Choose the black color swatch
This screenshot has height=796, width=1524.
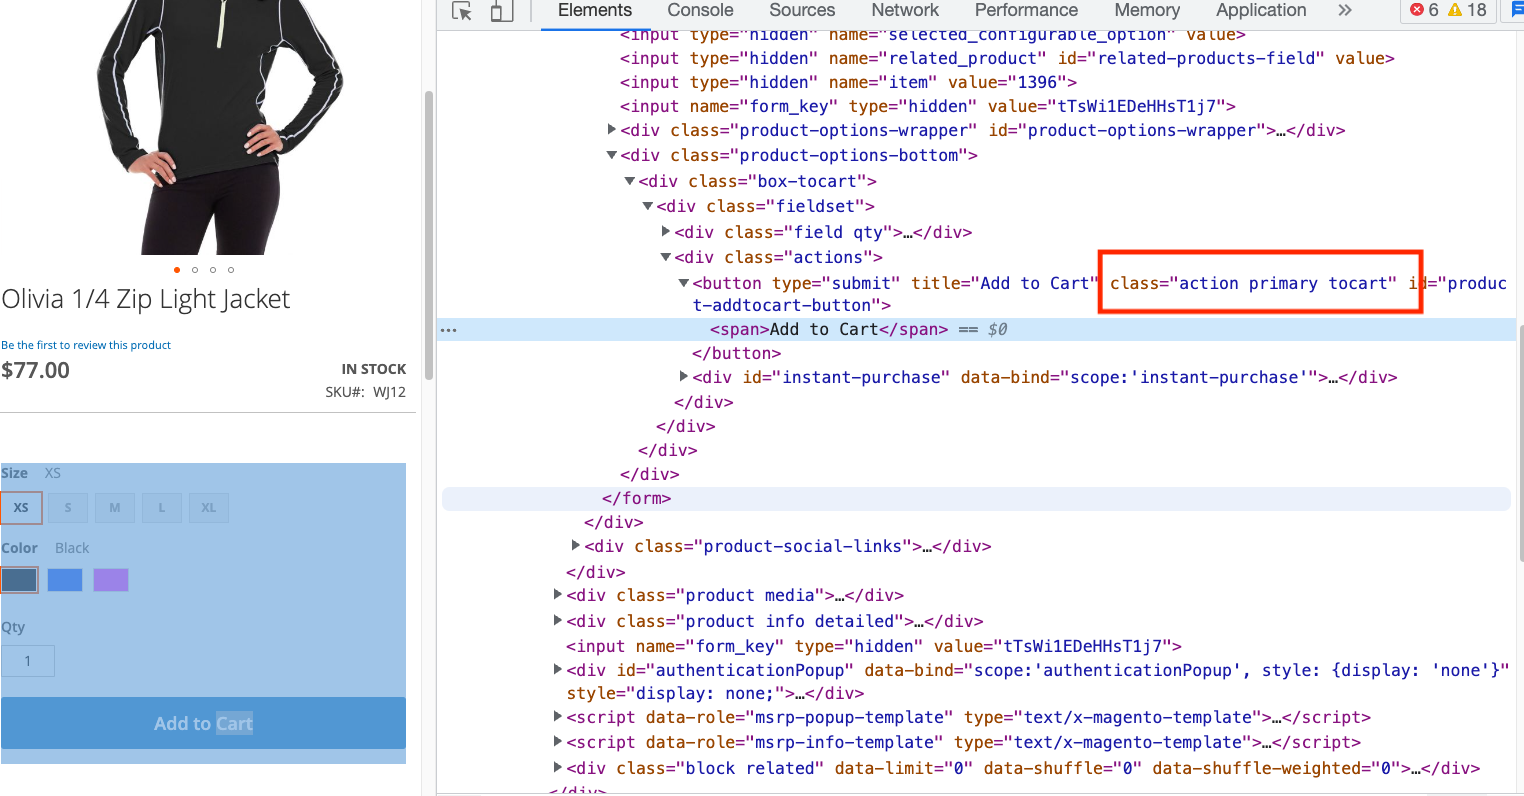point(19,580)
